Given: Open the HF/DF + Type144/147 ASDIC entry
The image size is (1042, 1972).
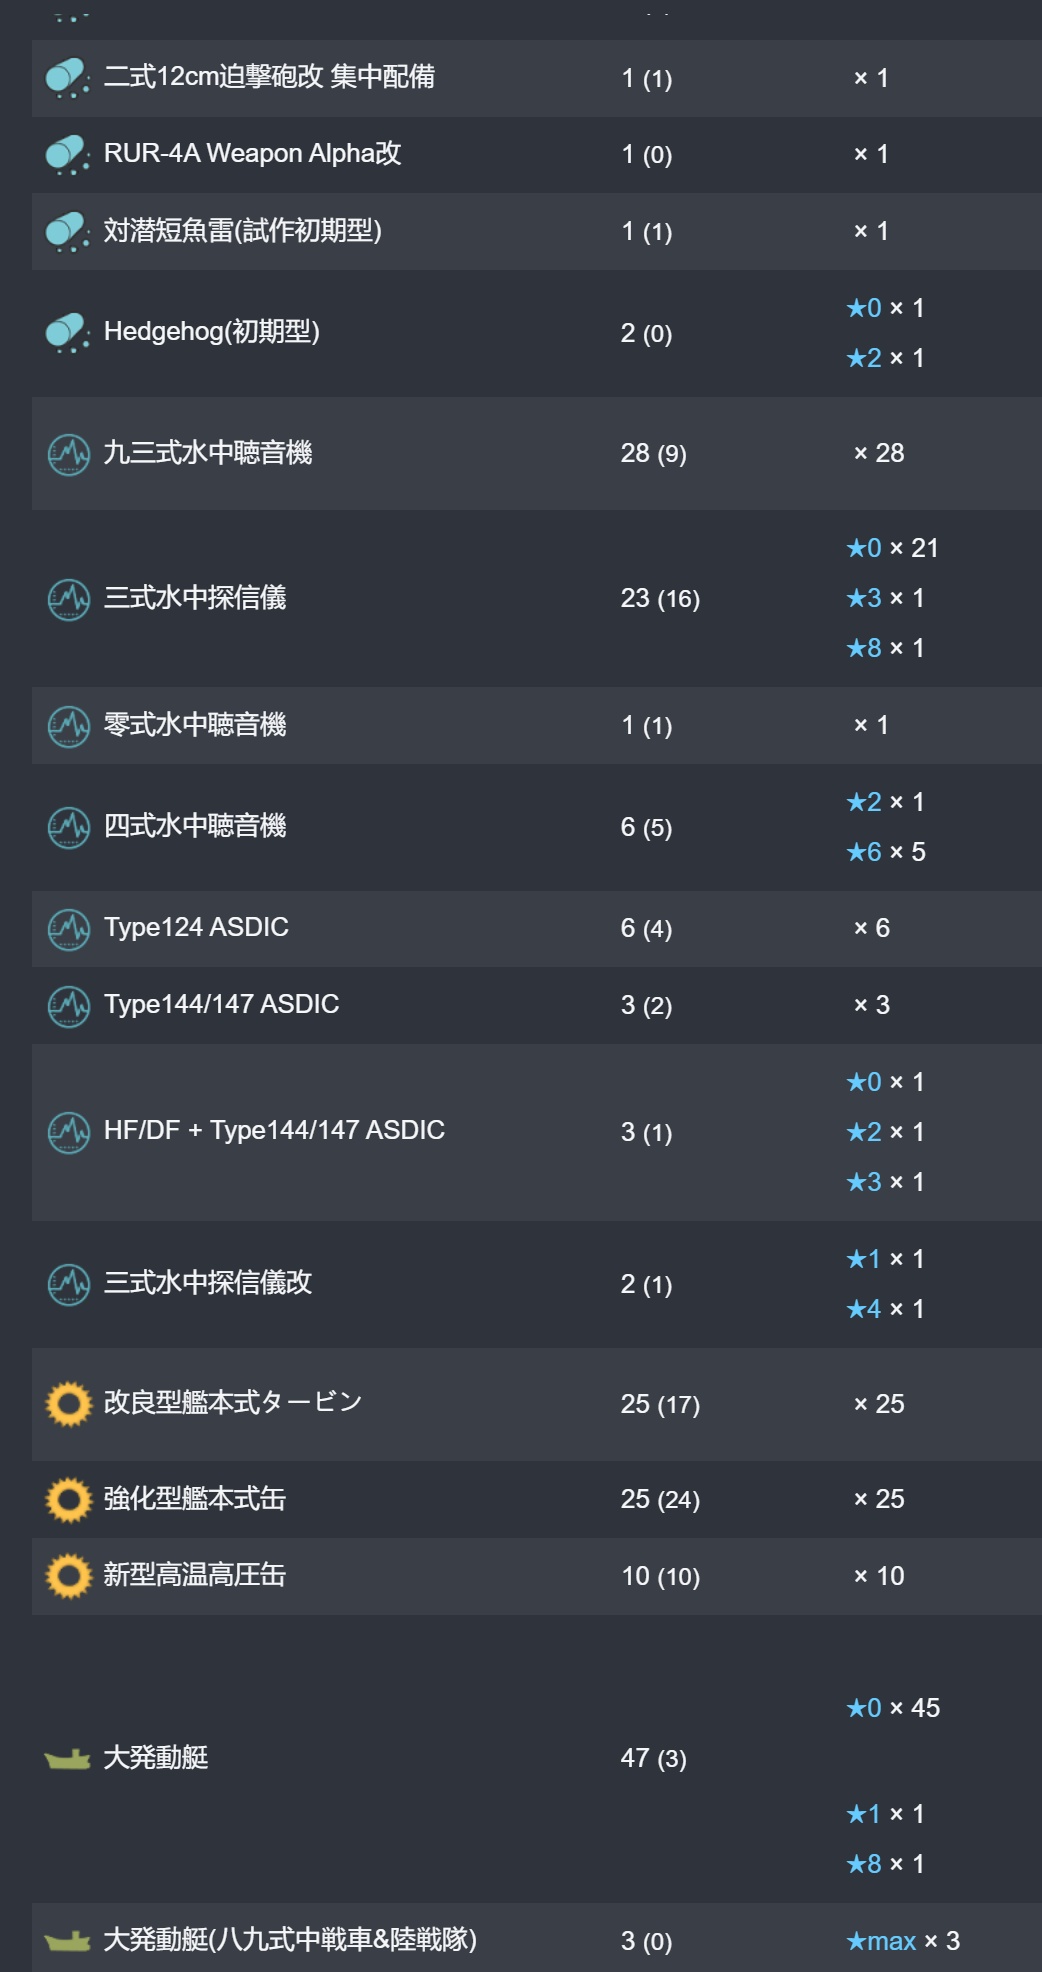Looking at the screenshot, I should (274, 1131).
